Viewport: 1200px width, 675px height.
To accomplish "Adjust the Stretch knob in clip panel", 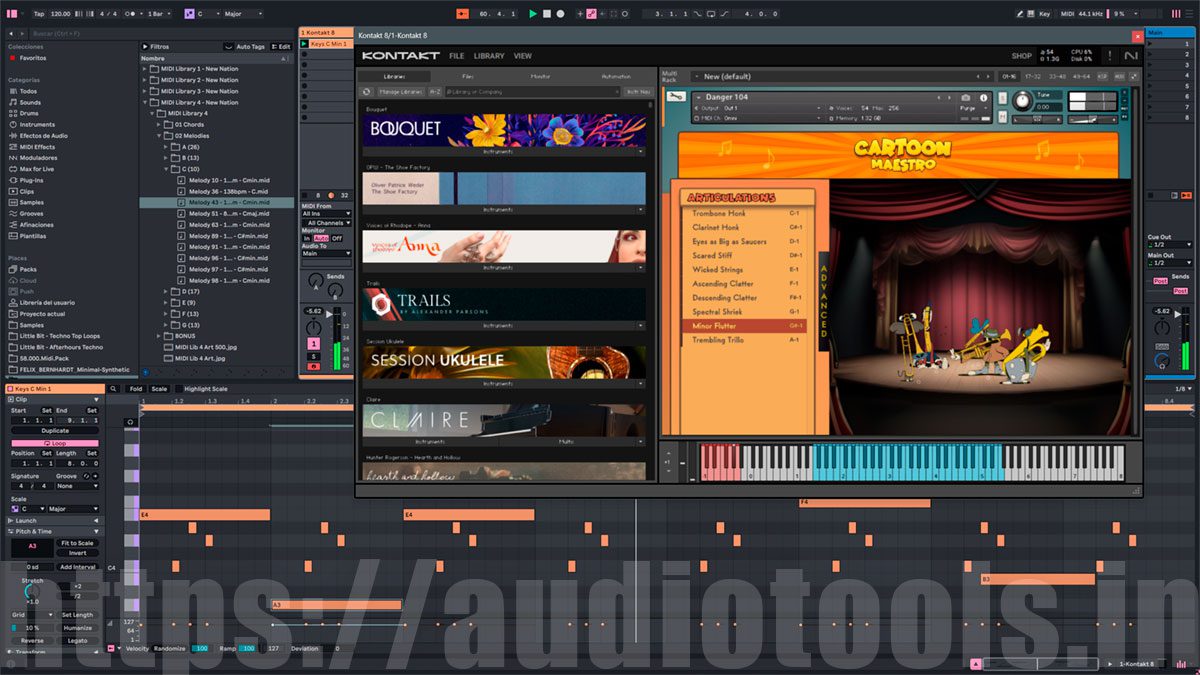I will (32, 590).
